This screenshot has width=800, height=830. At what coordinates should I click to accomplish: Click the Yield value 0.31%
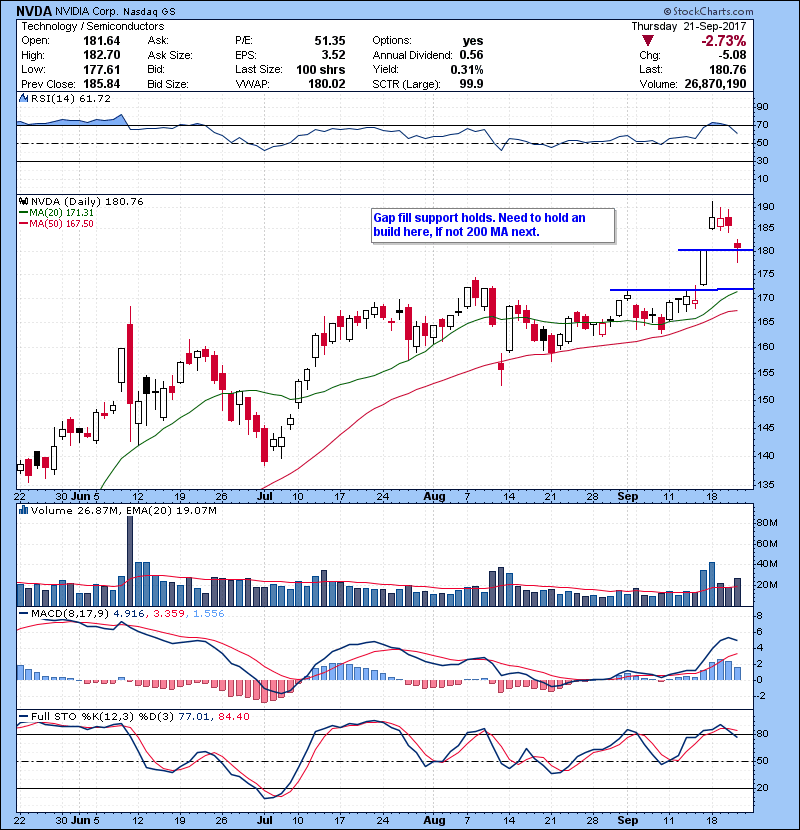pos(467,69)
